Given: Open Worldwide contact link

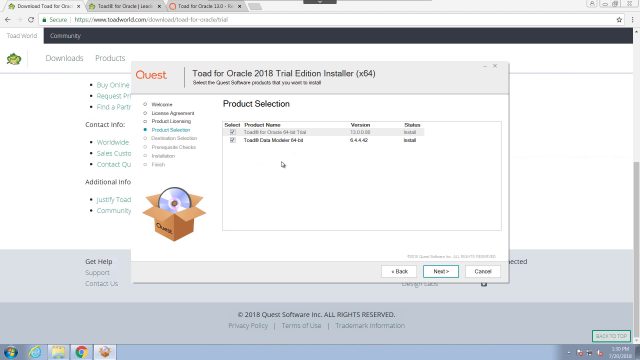Looking at the screenshot, I should point(113,142).
